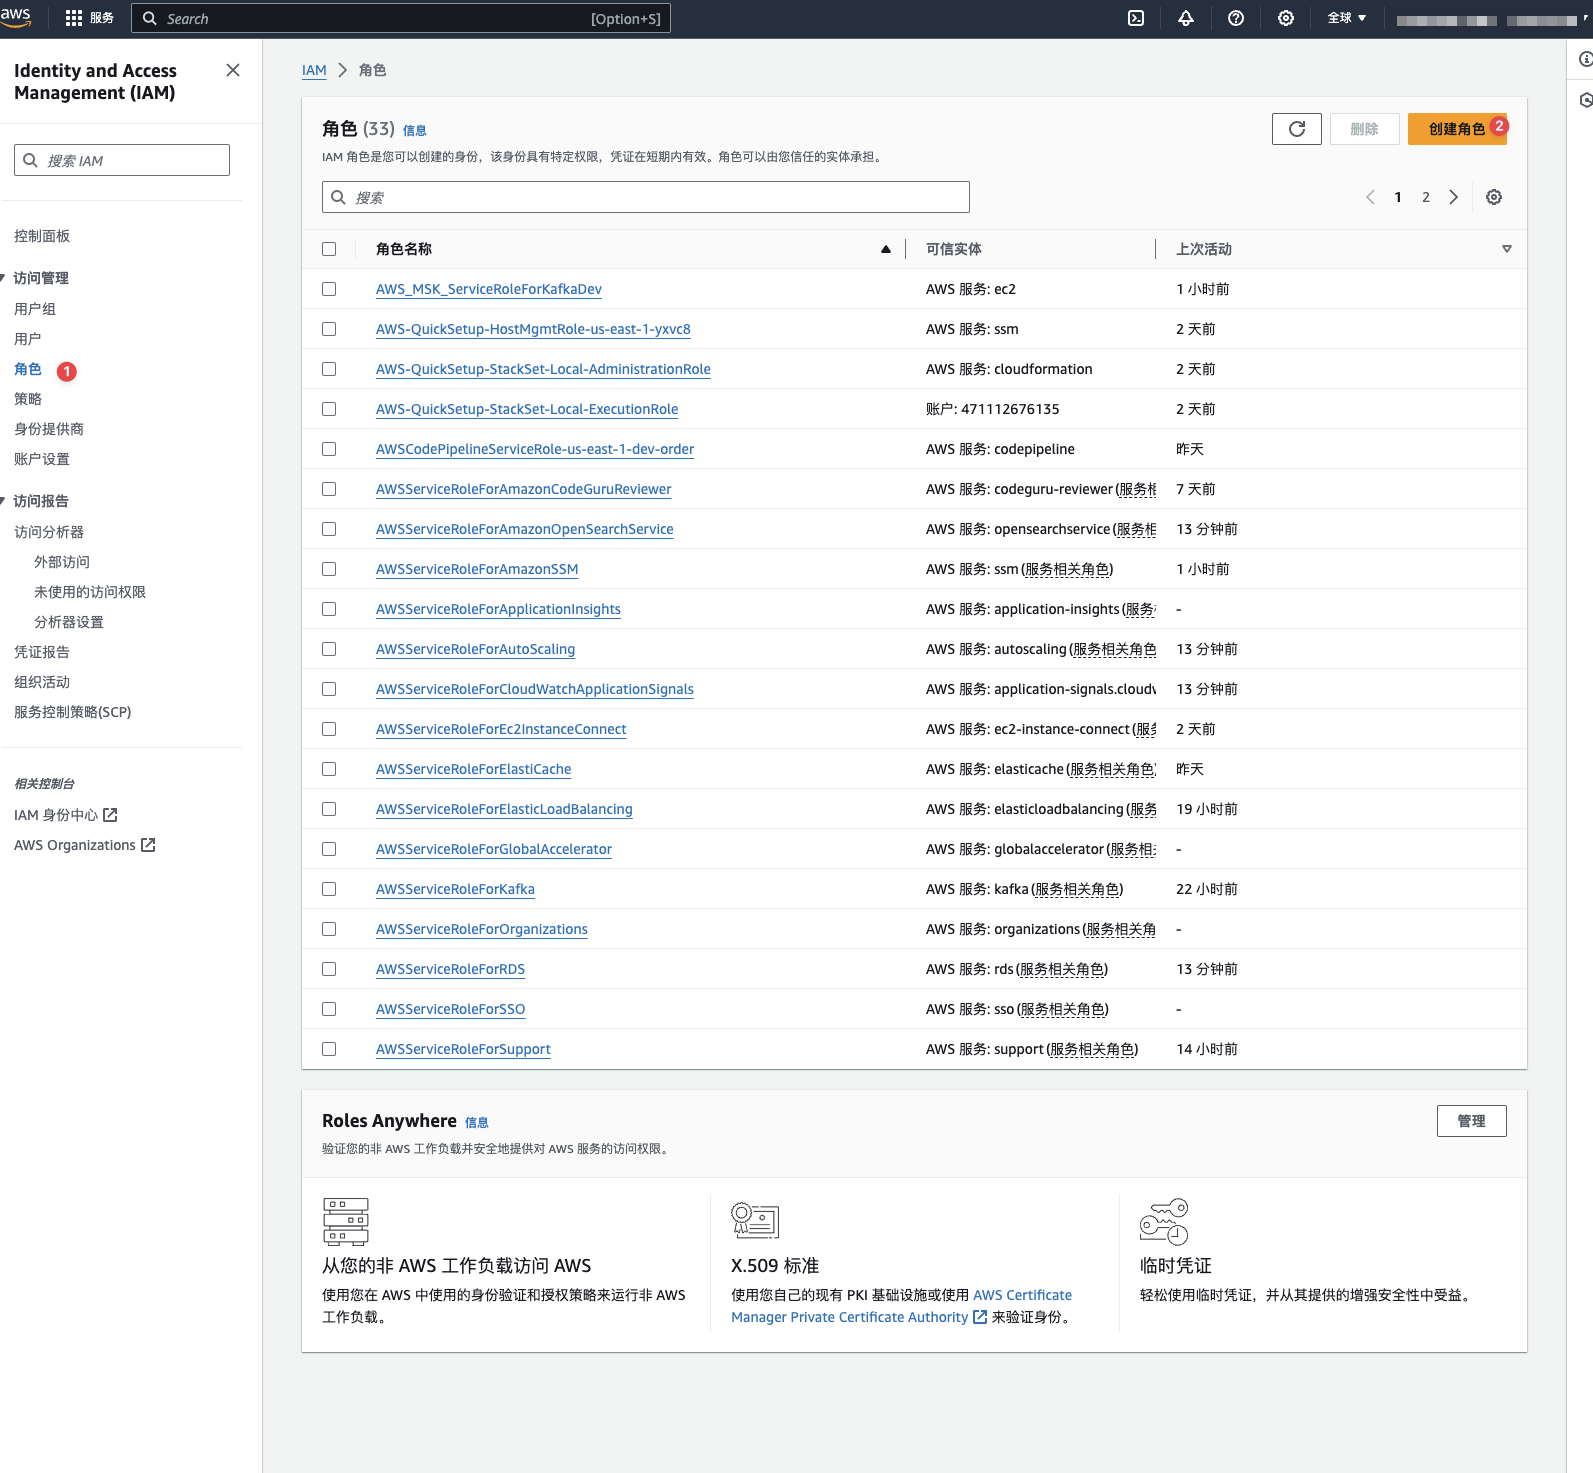Open the 服务 services menu label
Viewport: 1593px width, 1473px height.
(102, 18)
